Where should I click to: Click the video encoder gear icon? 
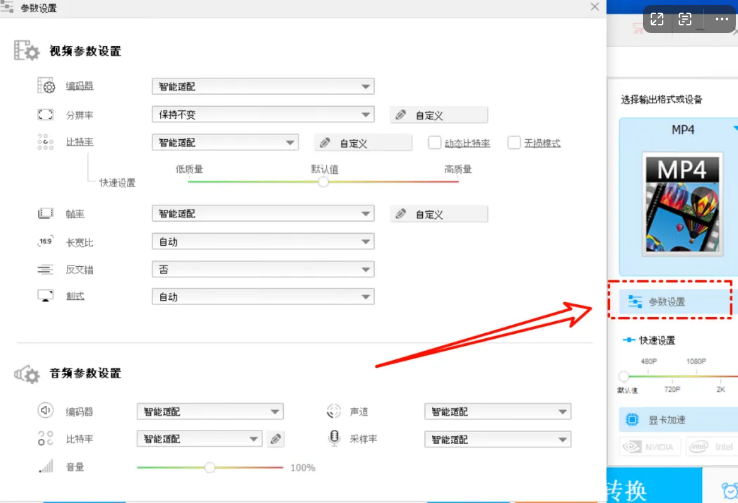point(46,87)
